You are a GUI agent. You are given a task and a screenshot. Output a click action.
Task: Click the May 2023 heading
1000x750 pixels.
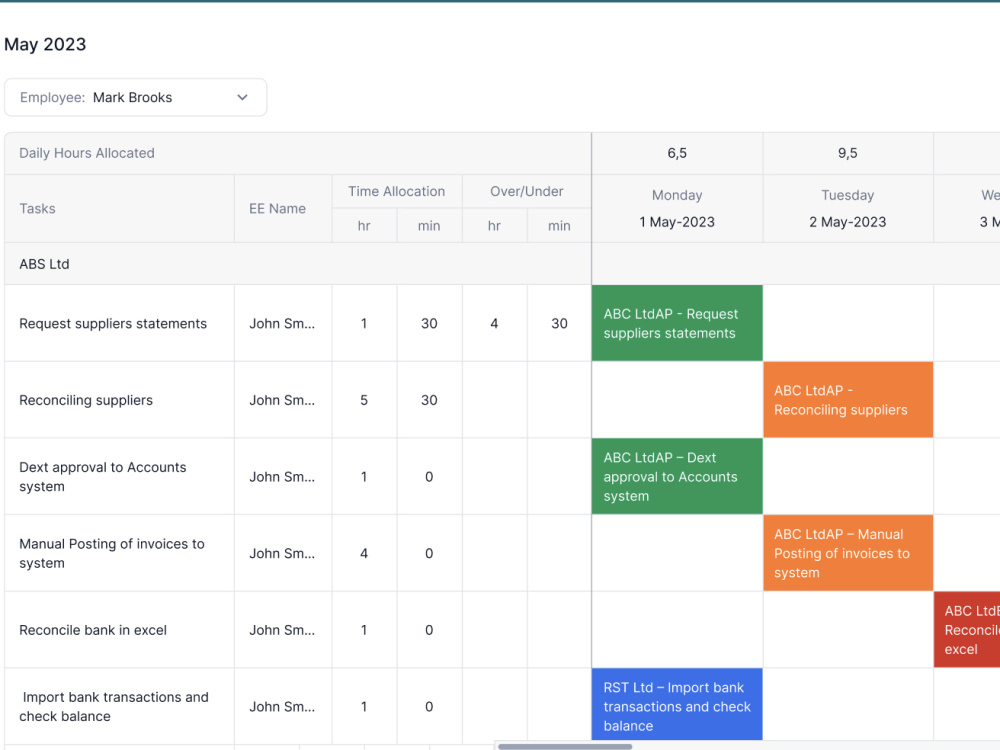pyautogui.click(x=45, y=44)
